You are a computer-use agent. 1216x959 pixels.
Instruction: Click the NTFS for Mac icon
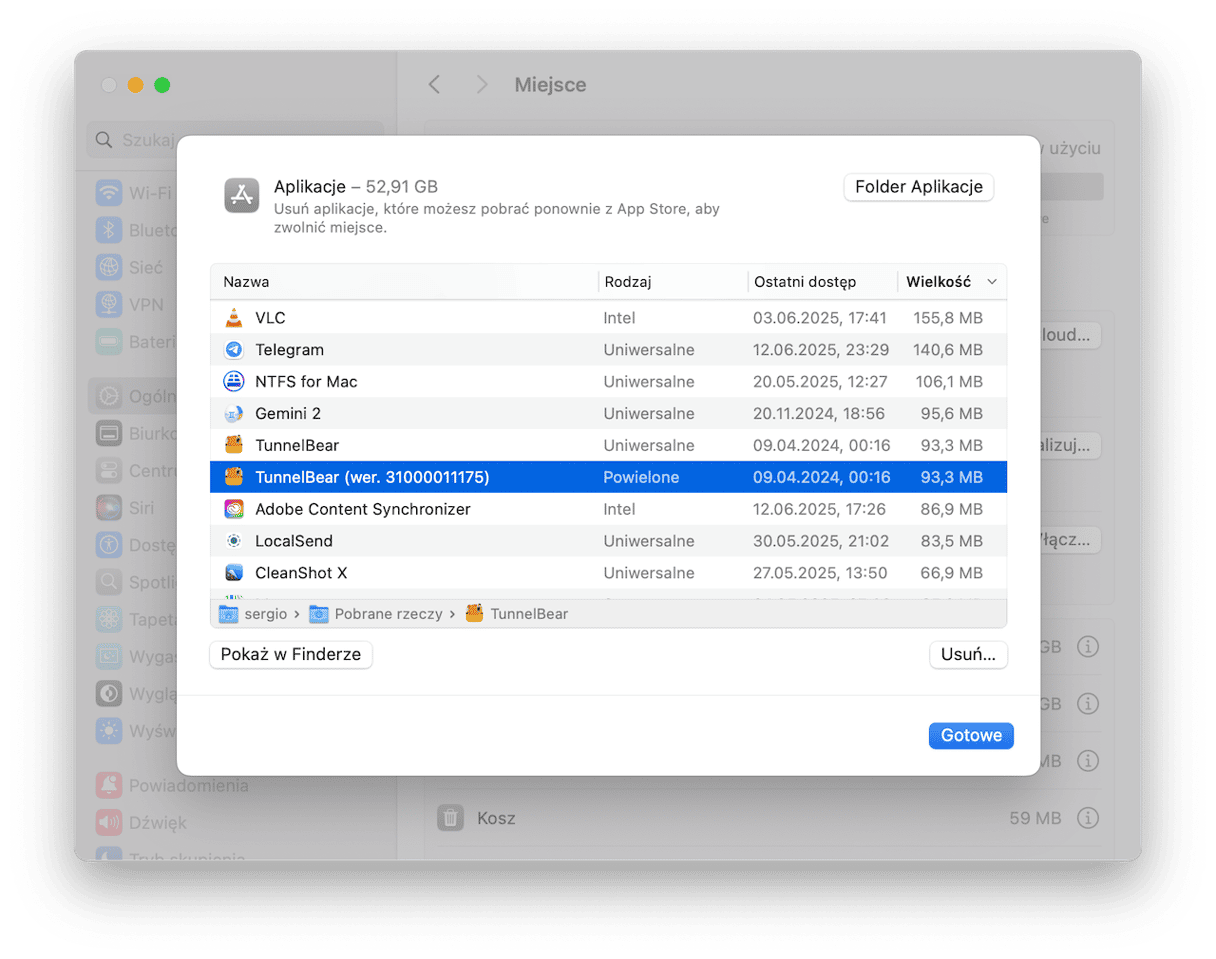[233, 382]
